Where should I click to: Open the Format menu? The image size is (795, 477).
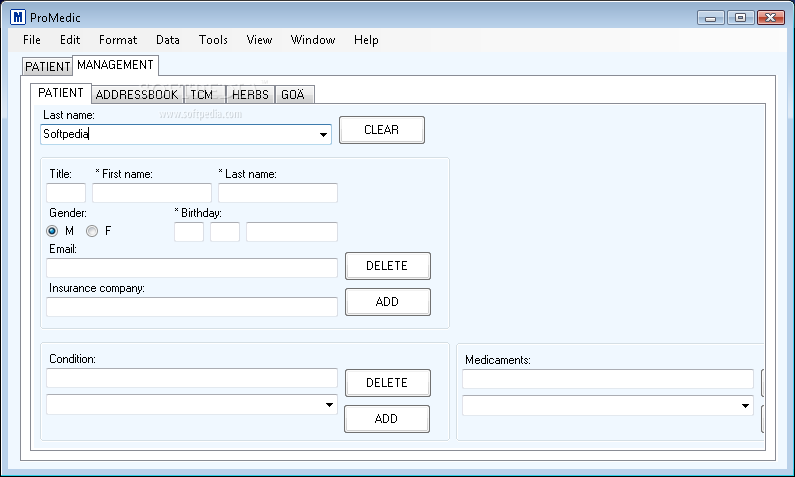tap(118, 40)
